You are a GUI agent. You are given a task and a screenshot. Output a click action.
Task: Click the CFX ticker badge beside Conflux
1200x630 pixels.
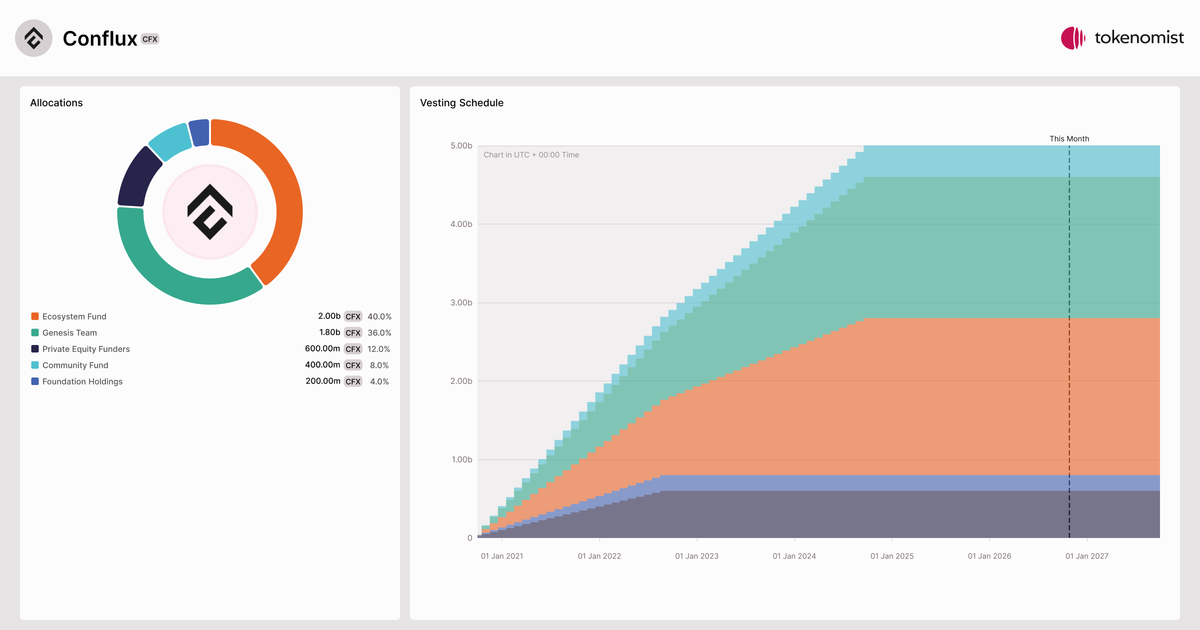tap(150, 39)
